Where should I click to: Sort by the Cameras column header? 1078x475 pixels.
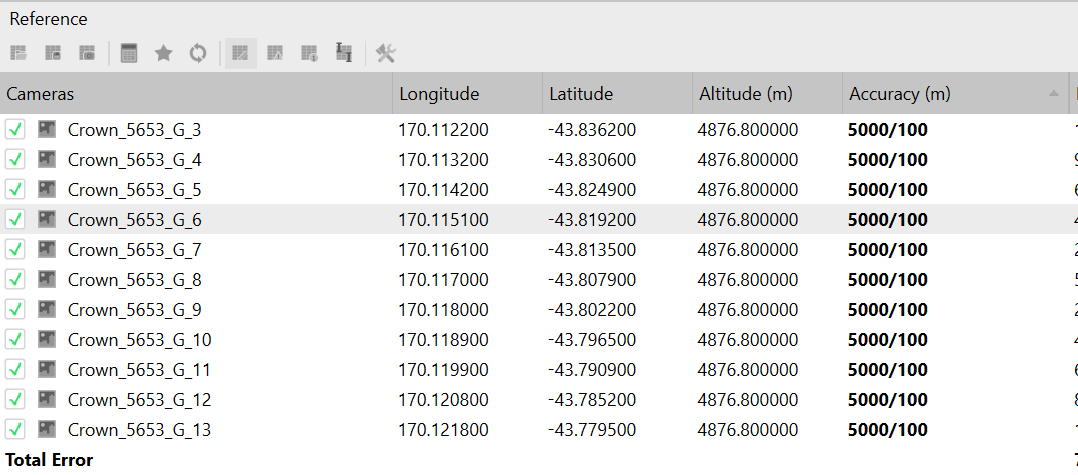[40, 94]
